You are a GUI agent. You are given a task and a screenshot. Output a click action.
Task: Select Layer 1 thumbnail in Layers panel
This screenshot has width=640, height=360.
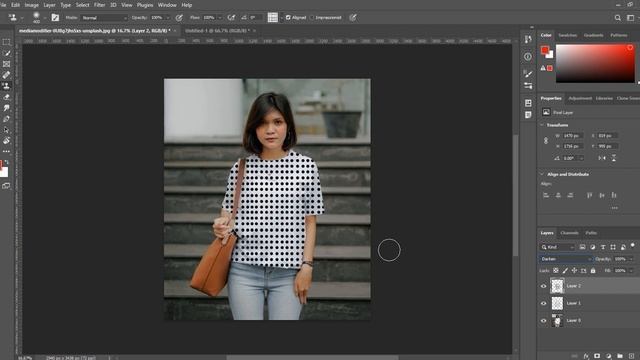(557, 303)
